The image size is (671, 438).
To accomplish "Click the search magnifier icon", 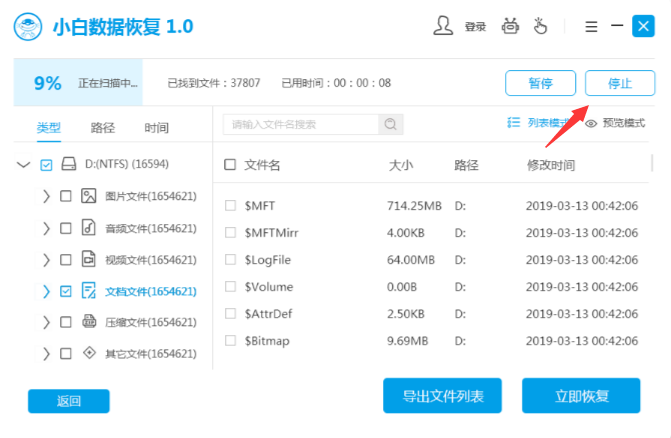I will click(x=391, y=125).
